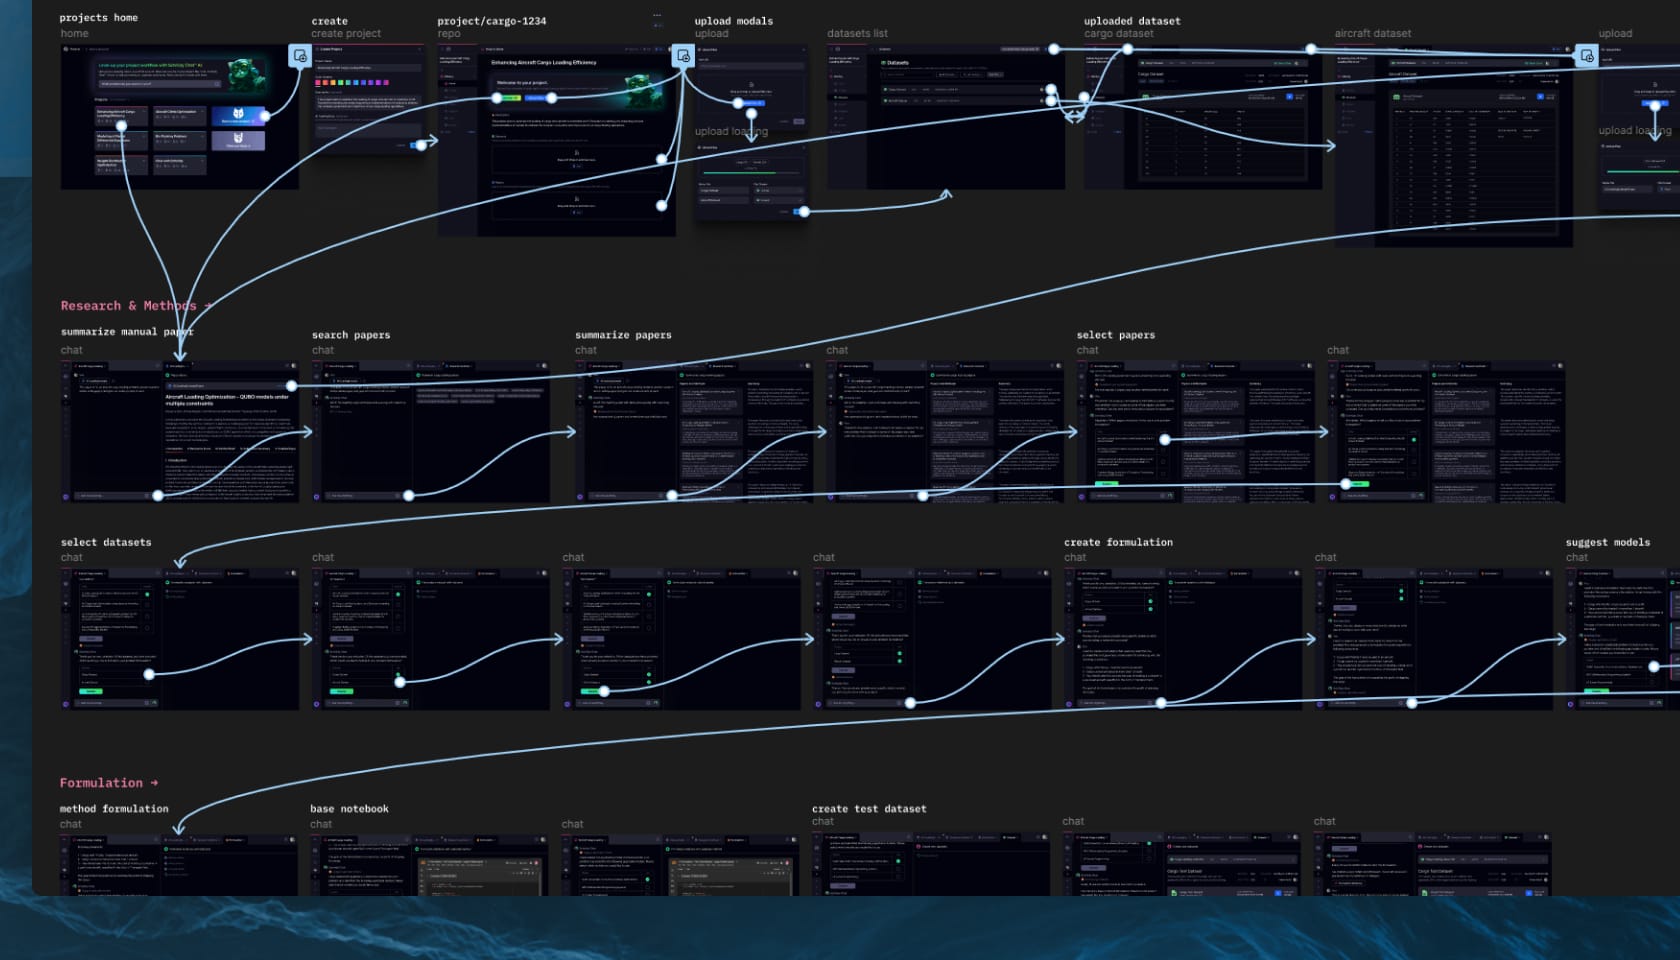Select the select papers chat frame
This screenshot has width=1680, height=960.
1196,432
